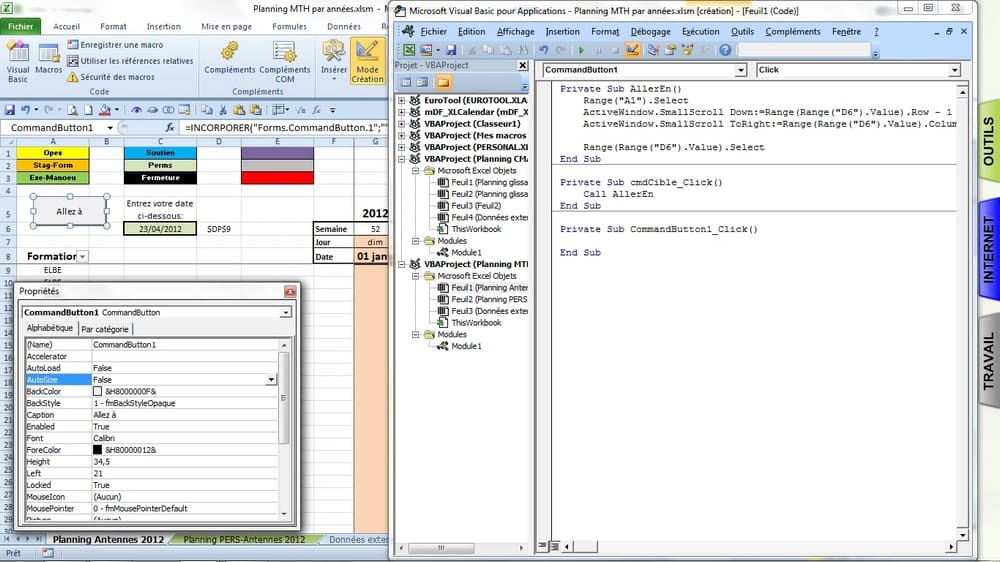
Task: Save using the VBA toolbar disk icon
Action: click(x=451, y=50)
